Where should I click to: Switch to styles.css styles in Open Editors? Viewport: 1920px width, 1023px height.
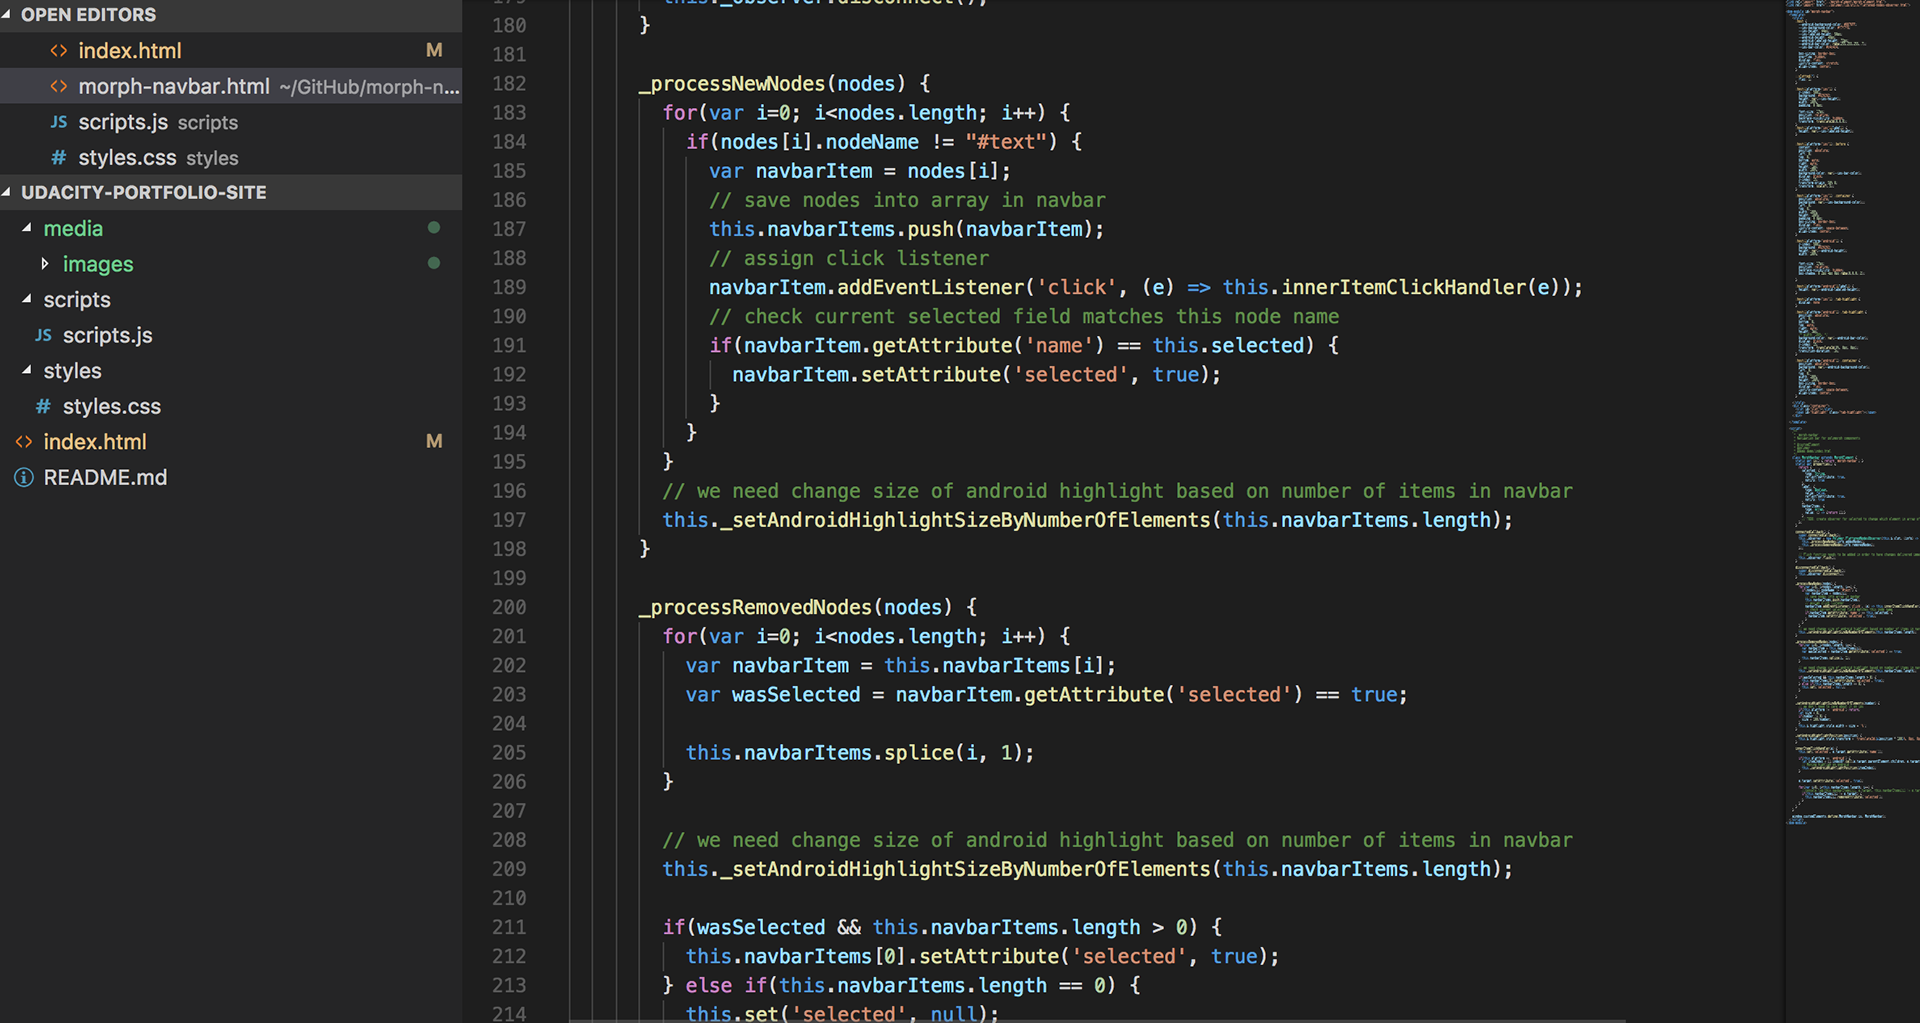(x=127, y=158)
